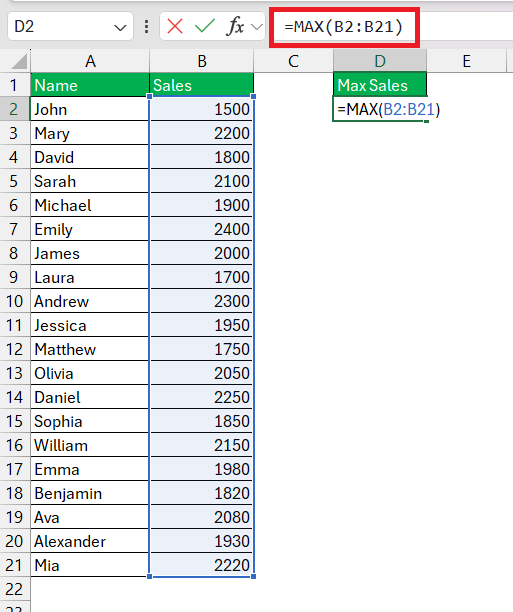
Task: Open the Name Box dropdown arrow
Action: click(x=120, y=27)
